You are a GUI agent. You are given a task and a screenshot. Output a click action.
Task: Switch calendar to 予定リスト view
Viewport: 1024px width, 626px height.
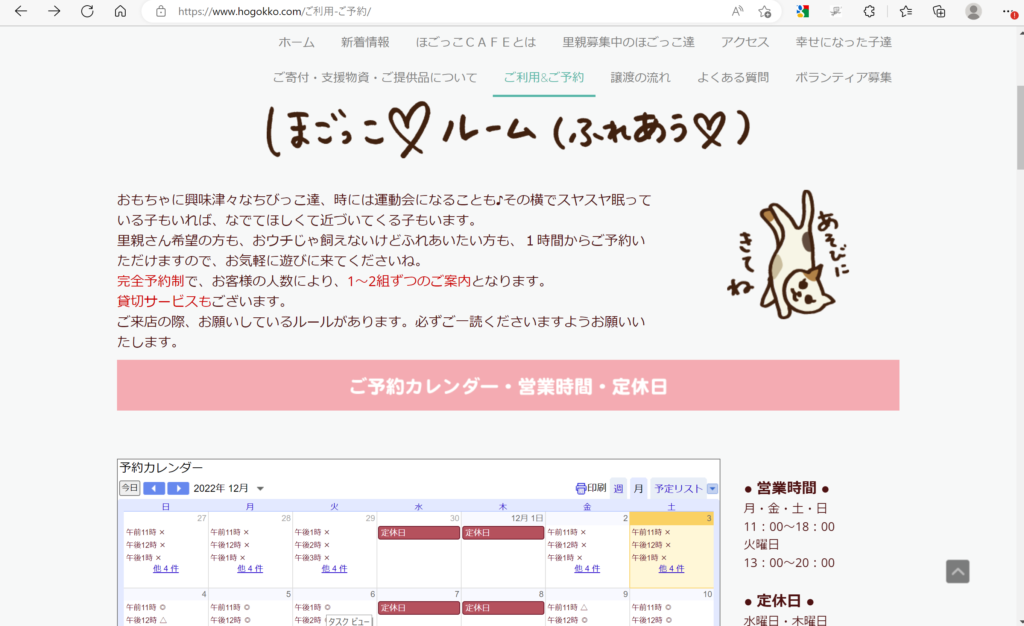tap(679, 488)
